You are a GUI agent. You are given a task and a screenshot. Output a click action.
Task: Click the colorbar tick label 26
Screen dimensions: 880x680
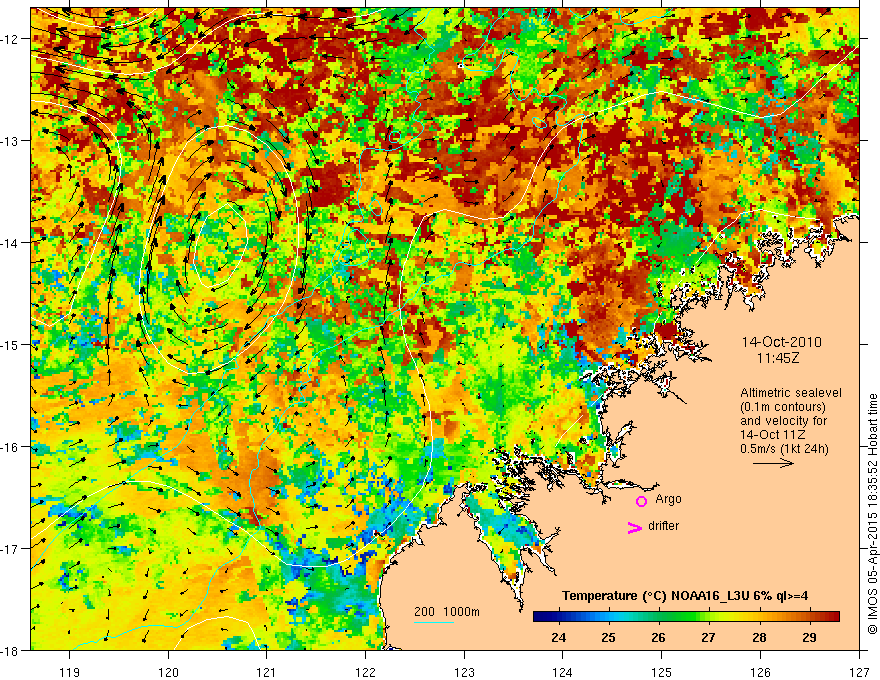click(x=658, y=637)
